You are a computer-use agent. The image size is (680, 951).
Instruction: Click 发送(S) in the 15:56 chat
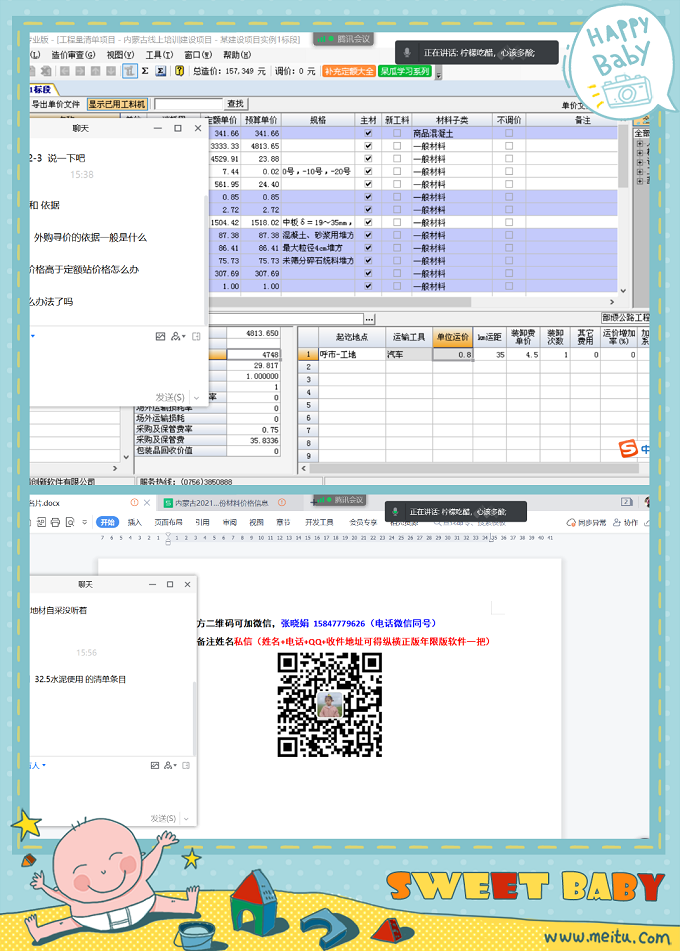(x=163, y=819)
